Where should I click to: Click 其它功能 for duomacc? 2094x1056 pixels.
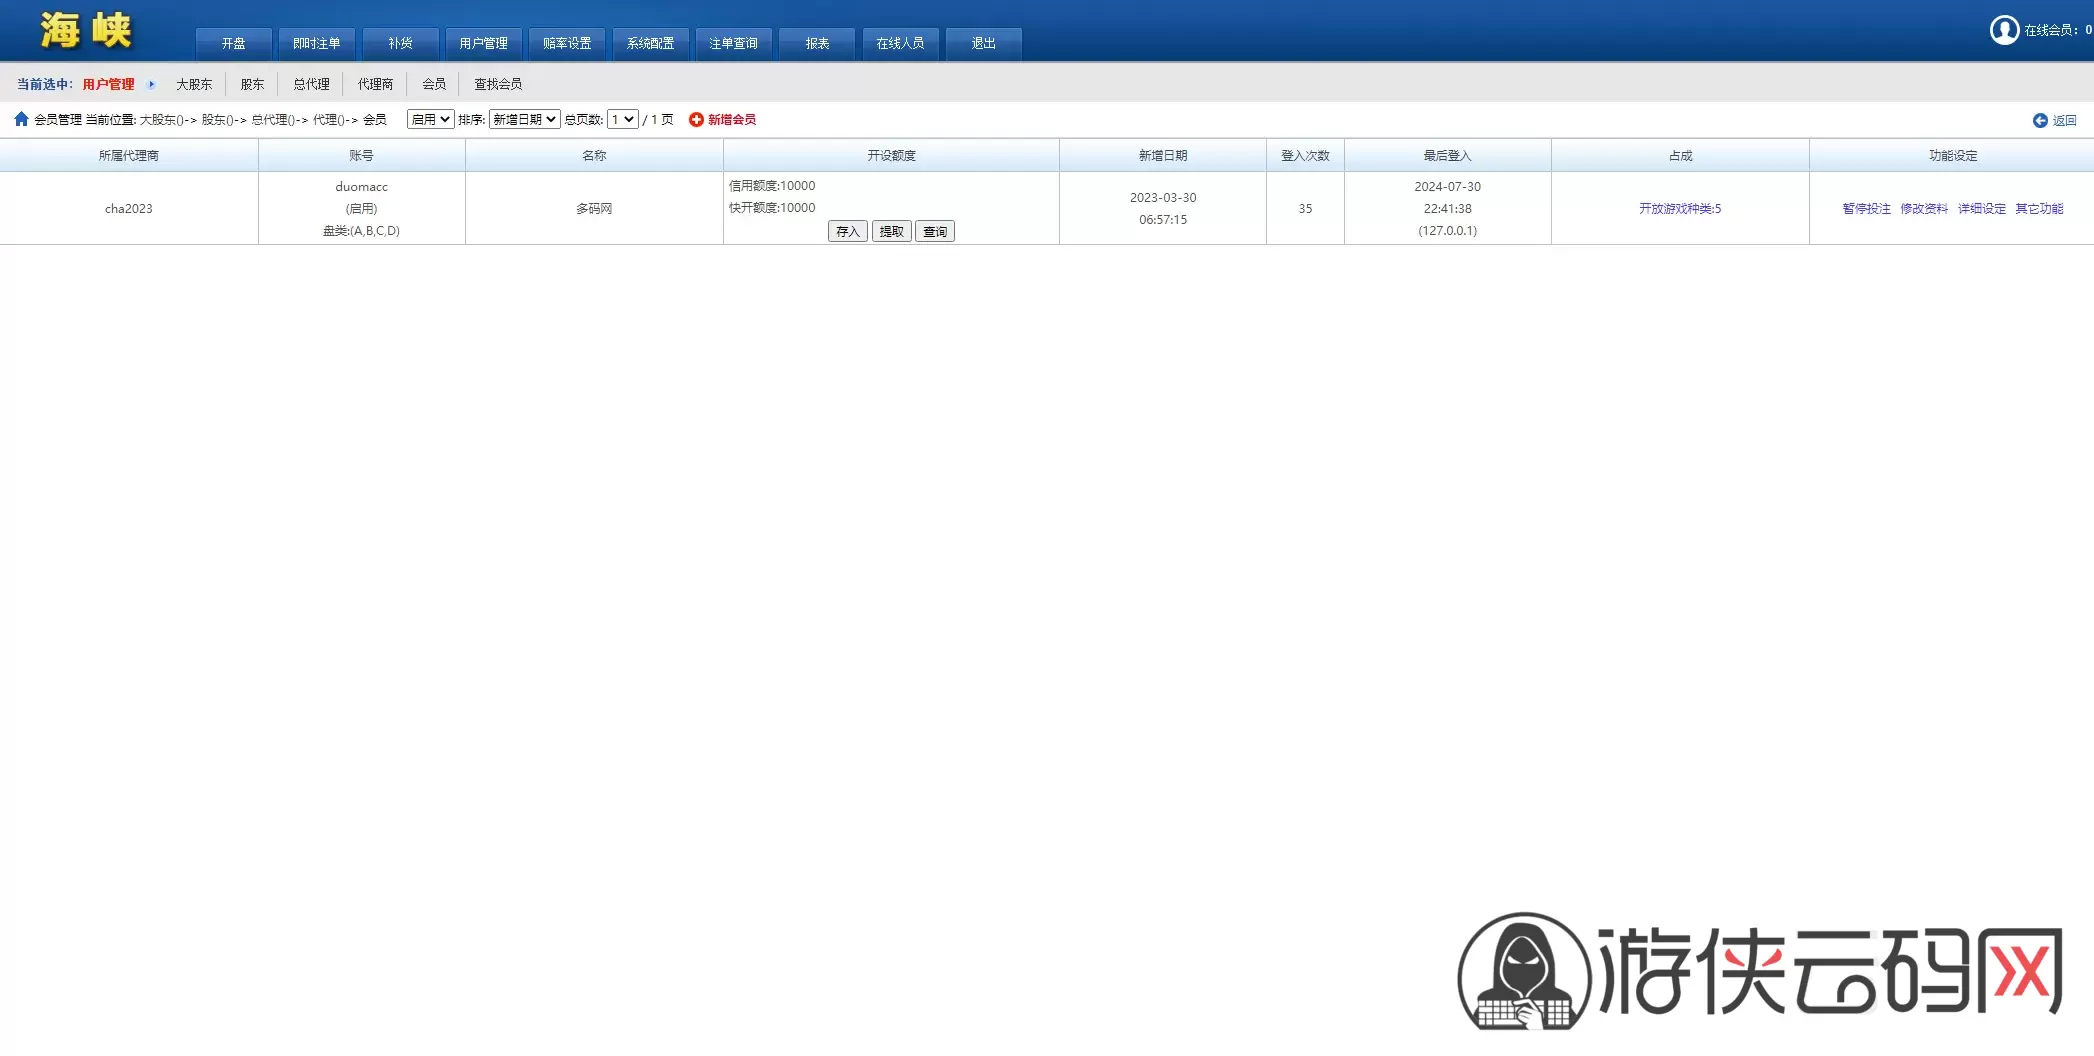coord(2040,209)
